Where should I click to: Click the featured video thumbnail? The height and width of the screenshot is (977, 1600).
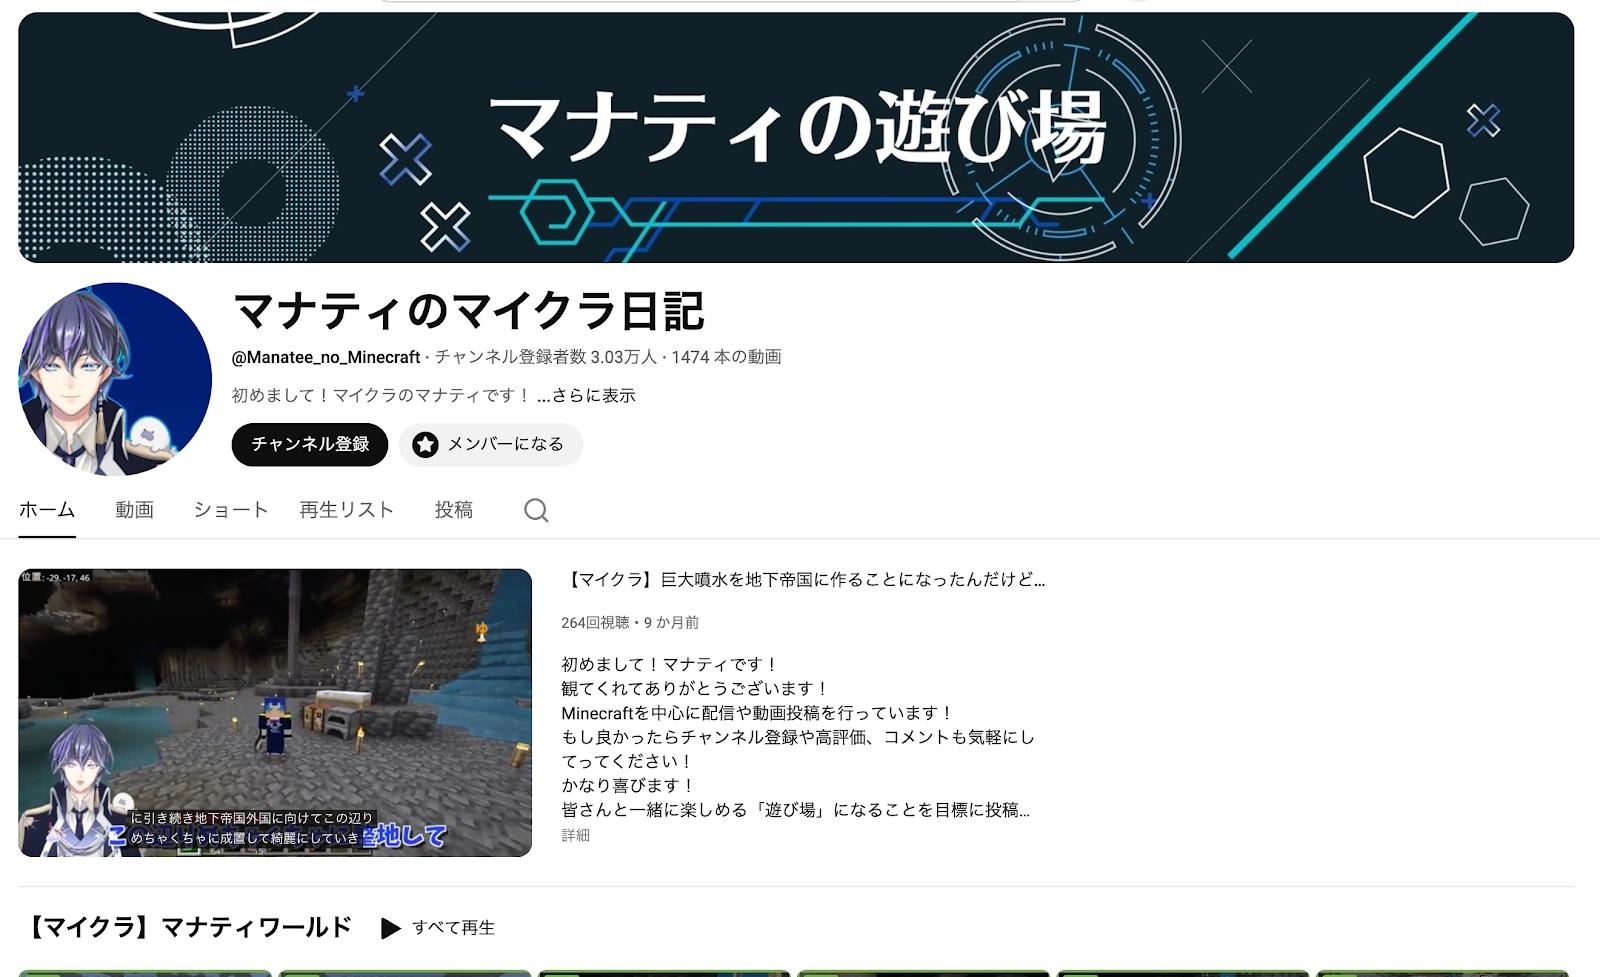276,713
